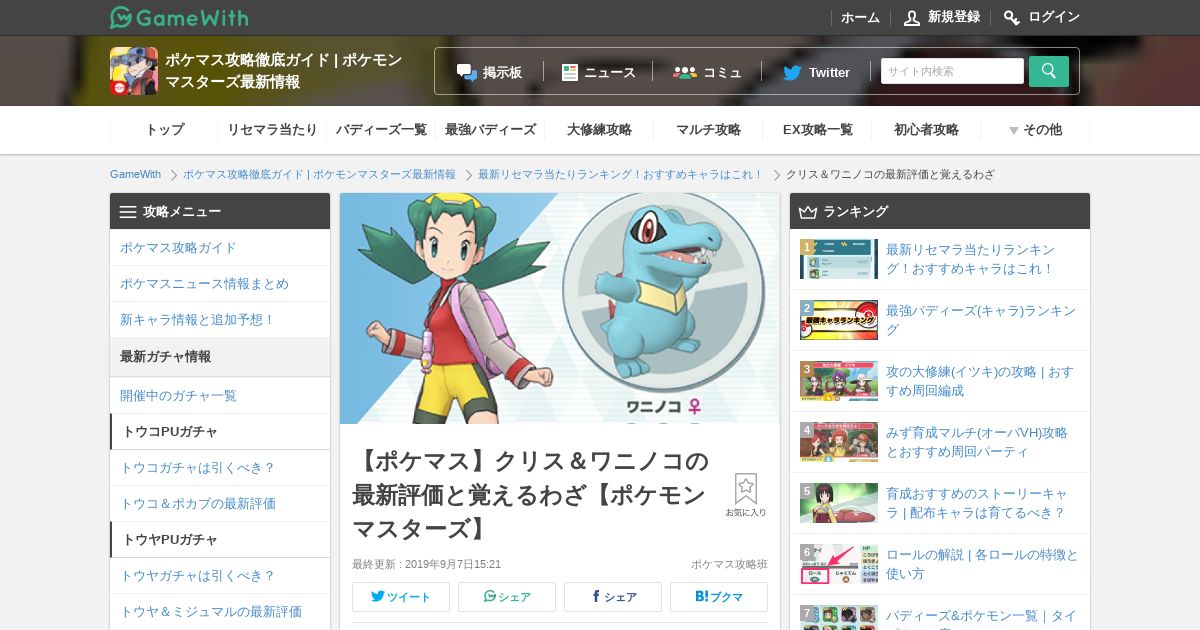The height and width of the screenshot is (630, 1200).
Task: Click rank 5 ranking thumbnail
Action: [839, 503]
